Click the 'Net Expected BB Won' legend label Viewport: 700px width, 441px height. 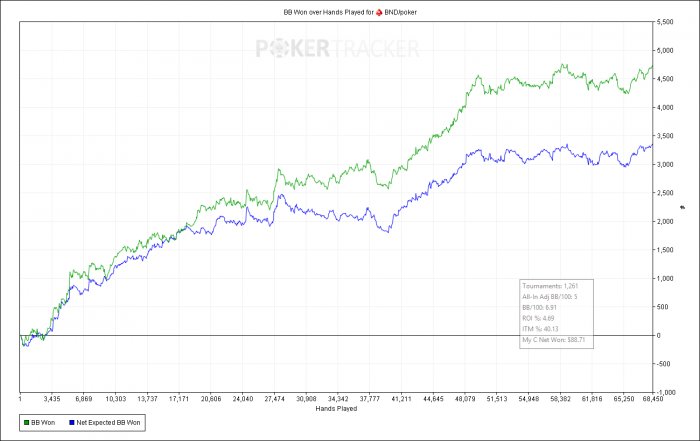click(x=108, y=422)
